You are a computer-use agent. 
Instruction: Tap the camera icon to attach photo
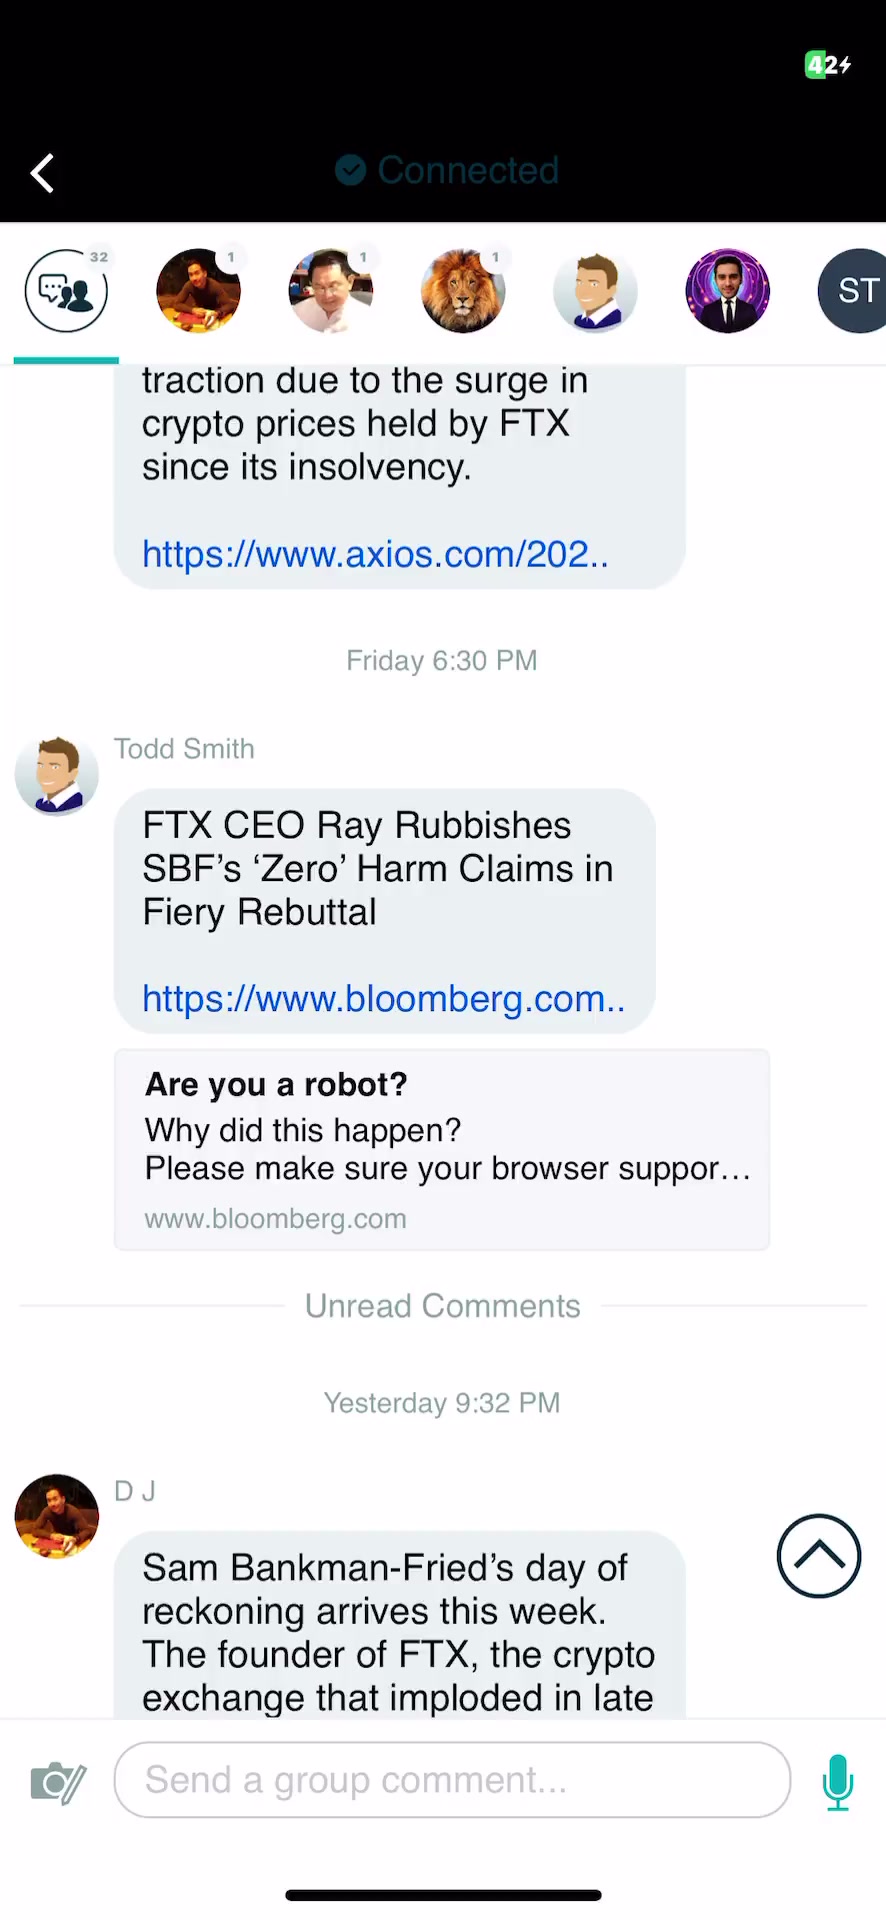58,1782
